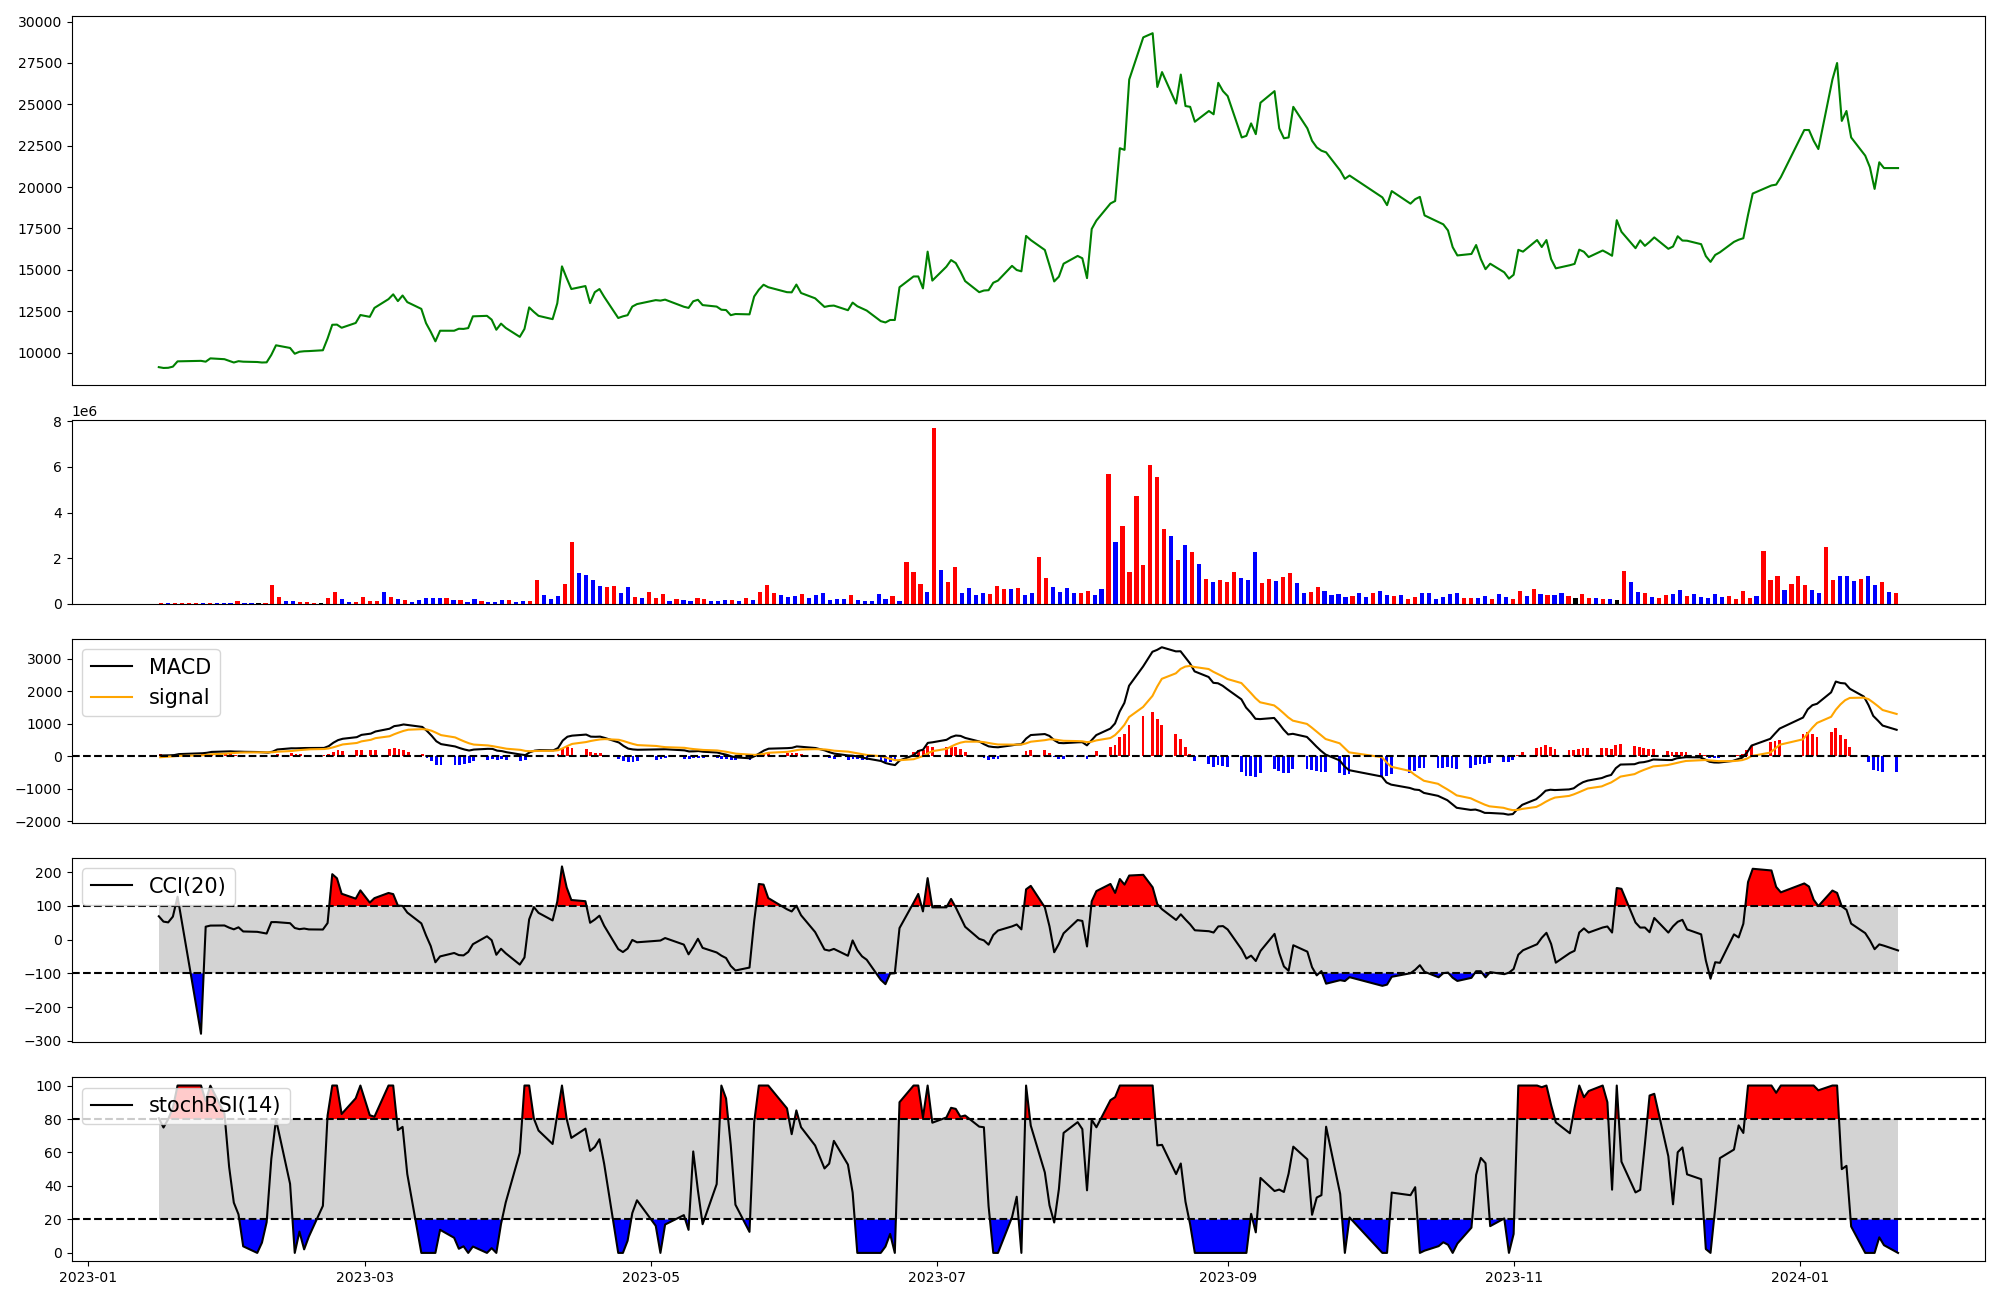The image size is (2000, 1300).
Task: Click the orange signal line in the legend
Action: (112, 697)
